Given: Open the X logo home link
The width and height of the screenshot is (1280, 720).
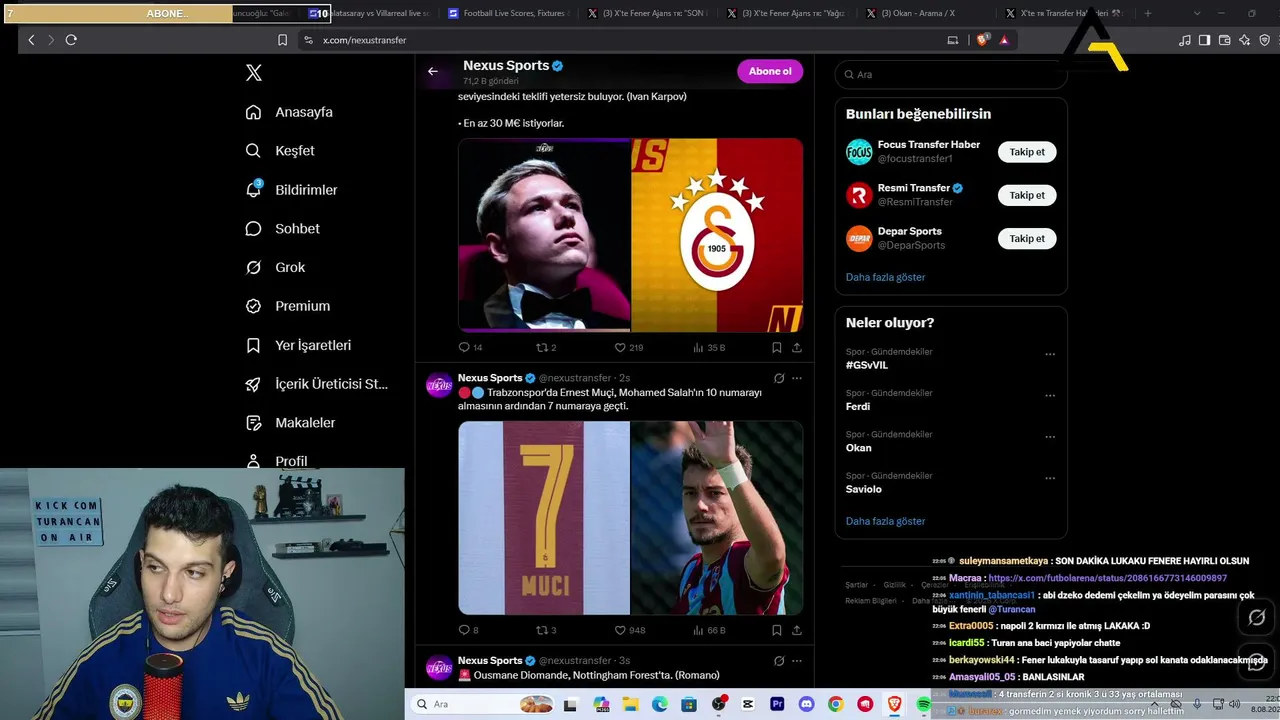Looking at the screenshot, I should 254,73.
